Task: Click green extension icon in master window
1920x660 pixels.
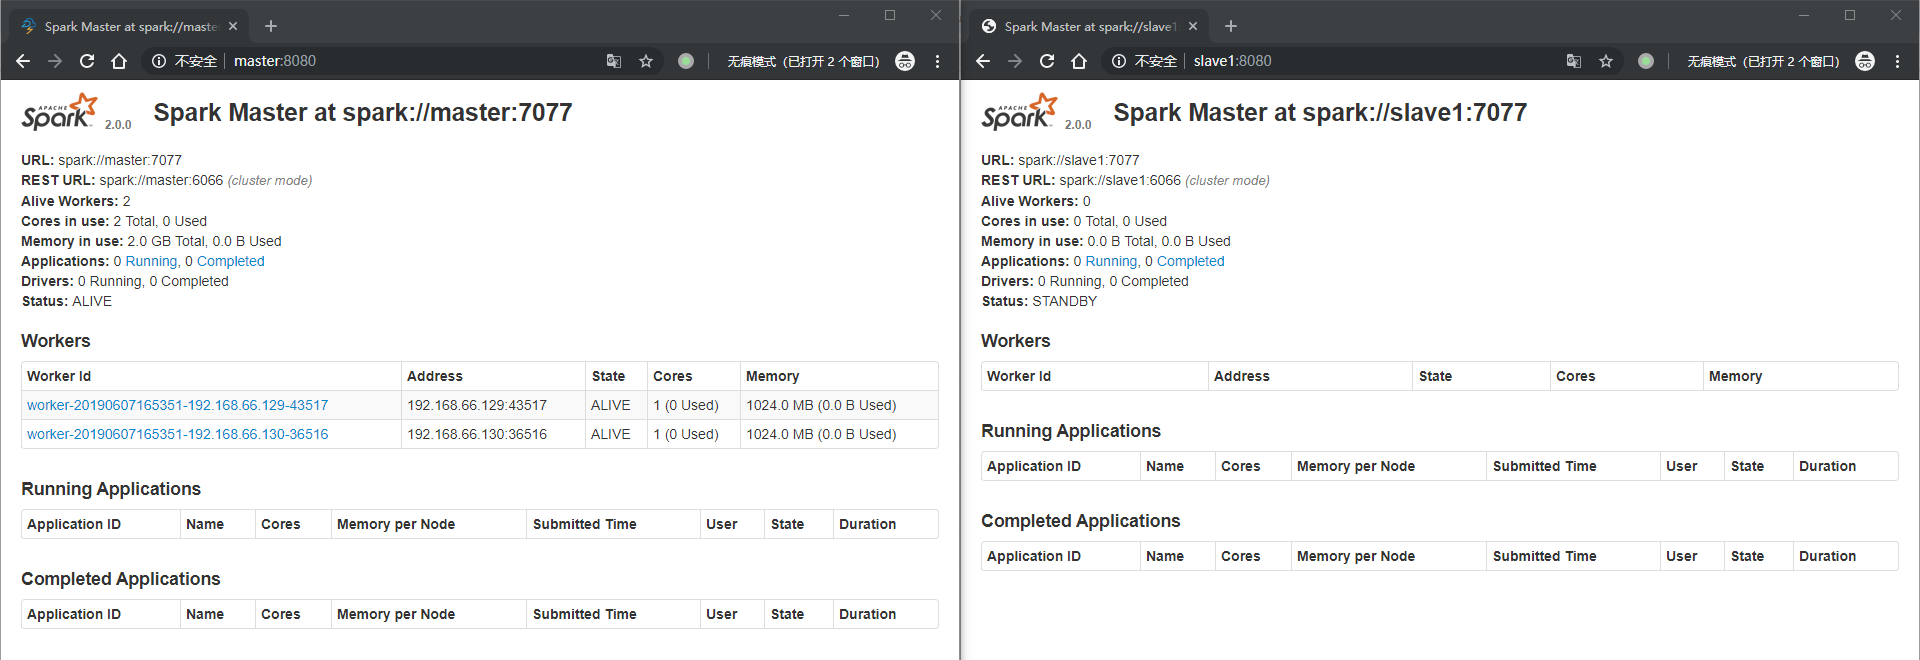Action: (x=686, y=61)
